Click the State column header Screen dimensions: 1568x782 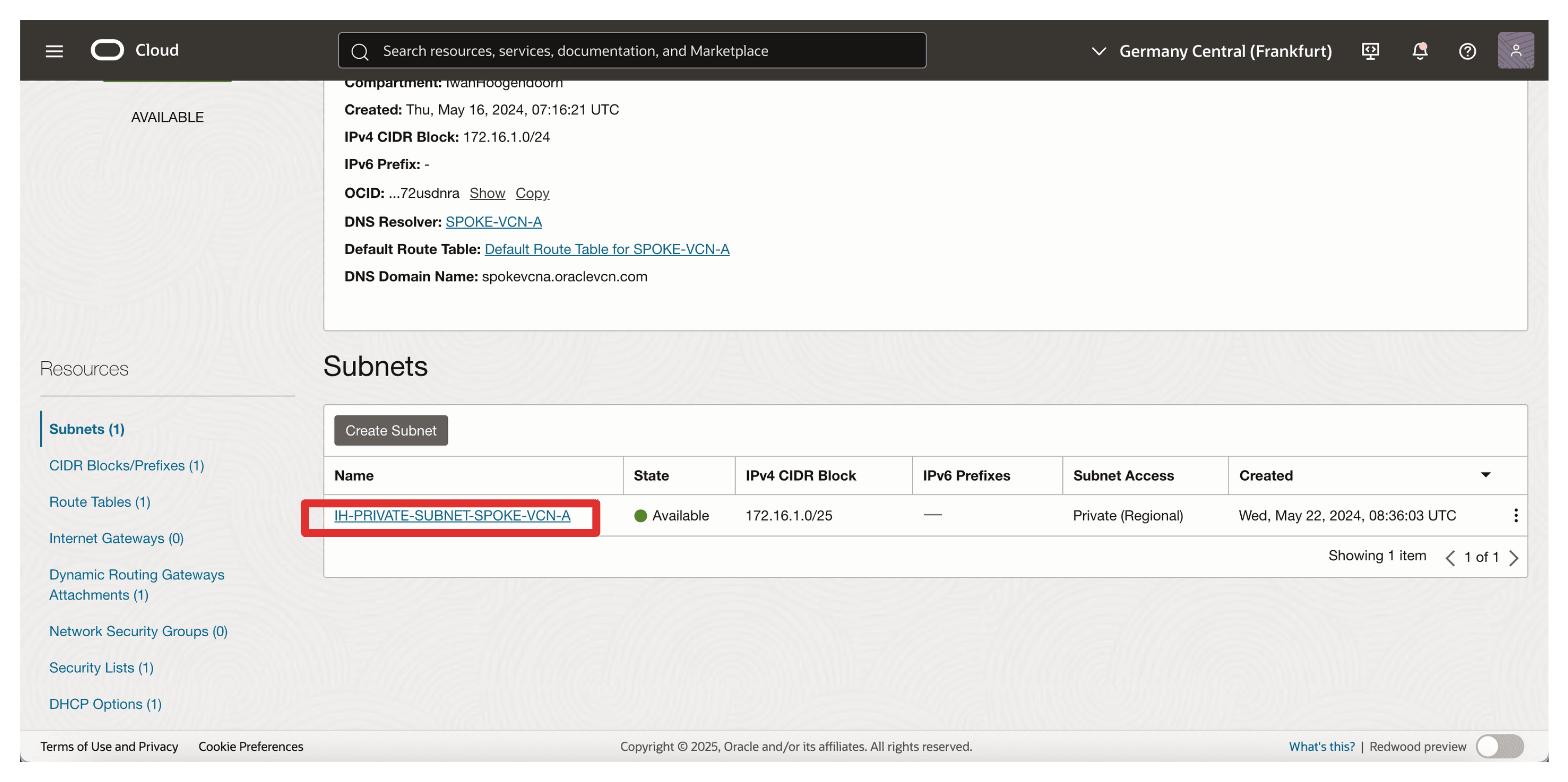tap(652, 476)
